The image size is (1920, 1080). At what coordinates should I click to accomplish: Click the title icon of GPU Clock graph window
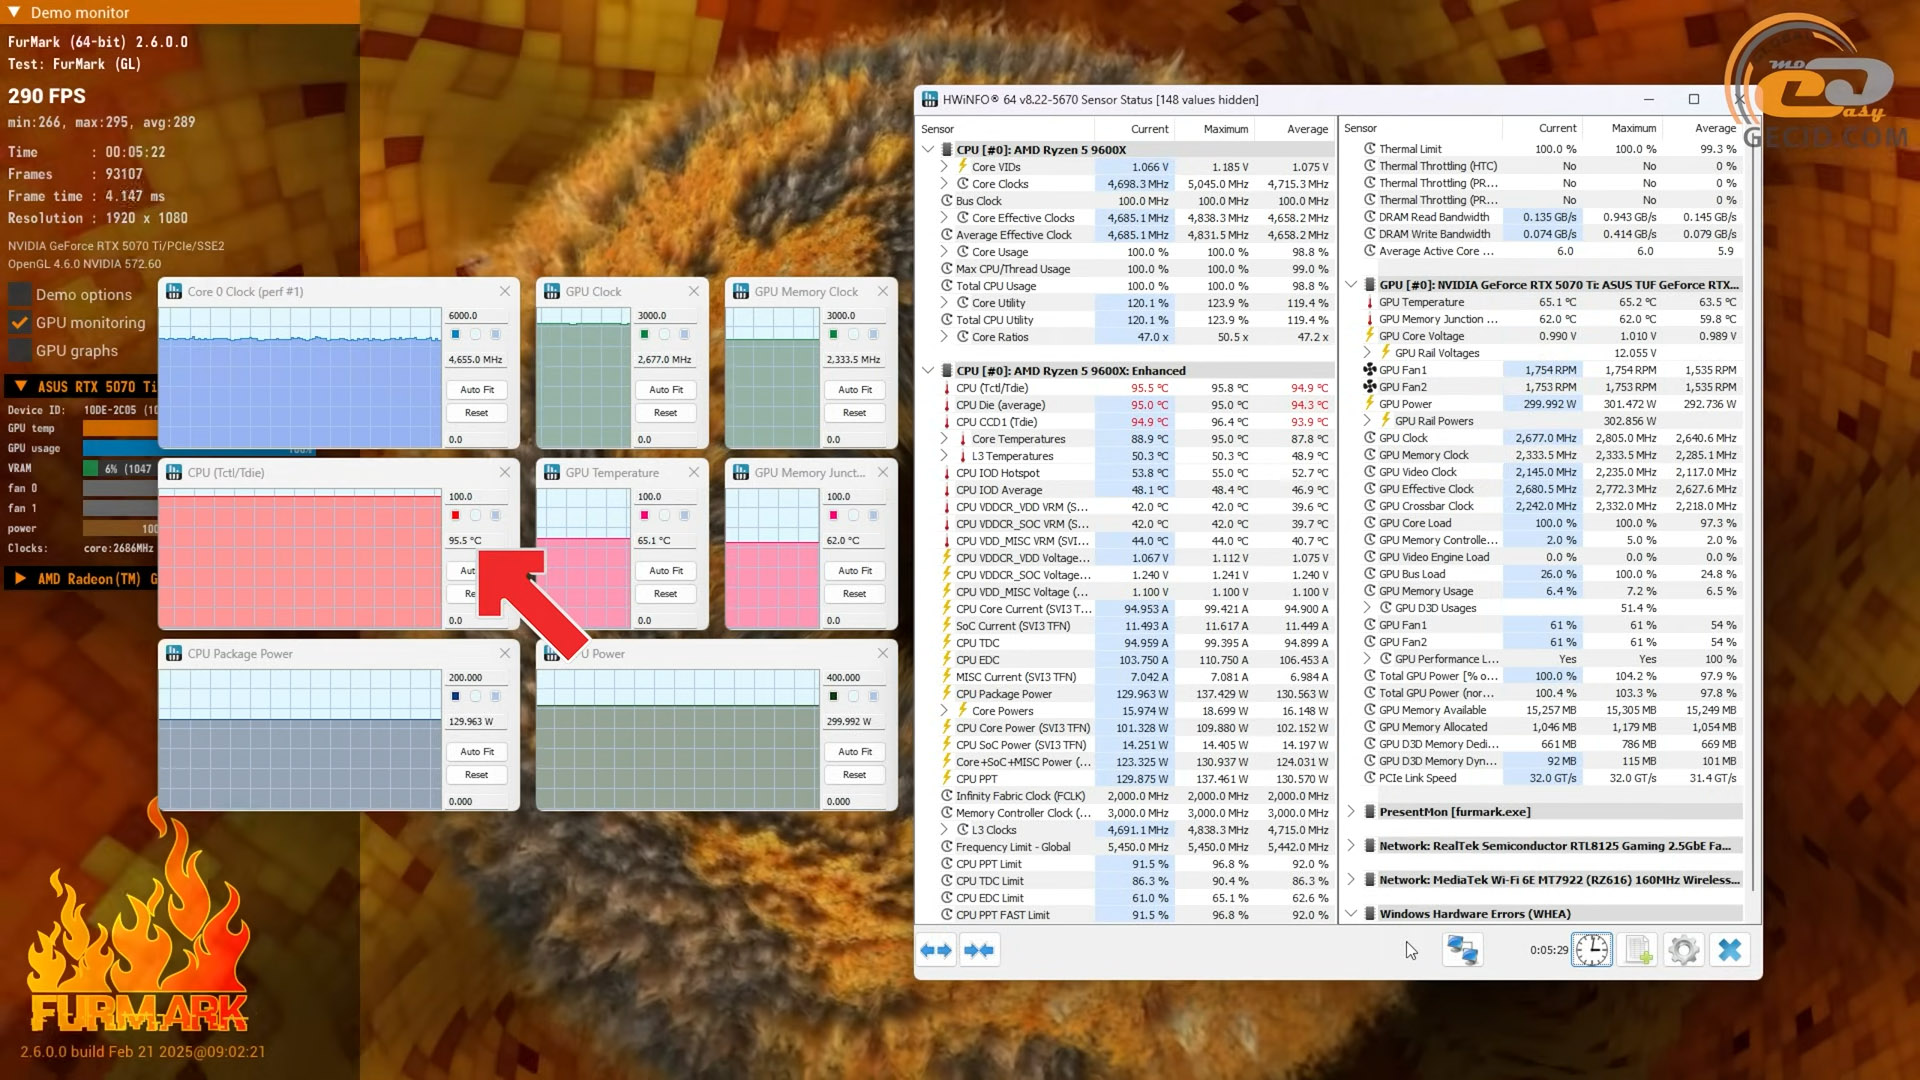tap(552, 291)
